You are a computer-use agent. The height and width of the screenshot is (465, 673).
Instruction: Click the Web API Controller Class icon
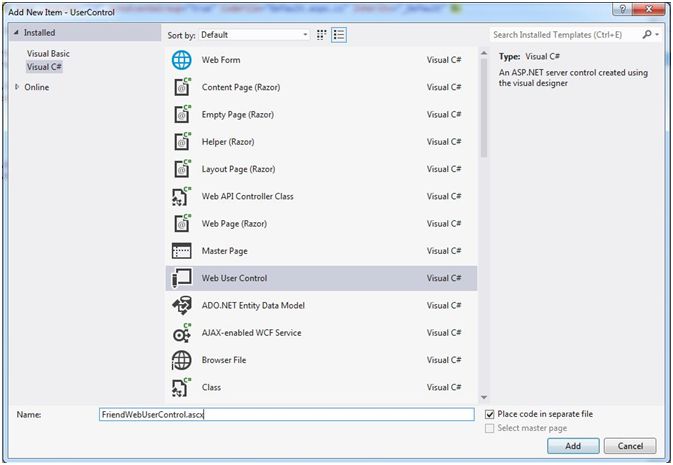click(181, 196)
